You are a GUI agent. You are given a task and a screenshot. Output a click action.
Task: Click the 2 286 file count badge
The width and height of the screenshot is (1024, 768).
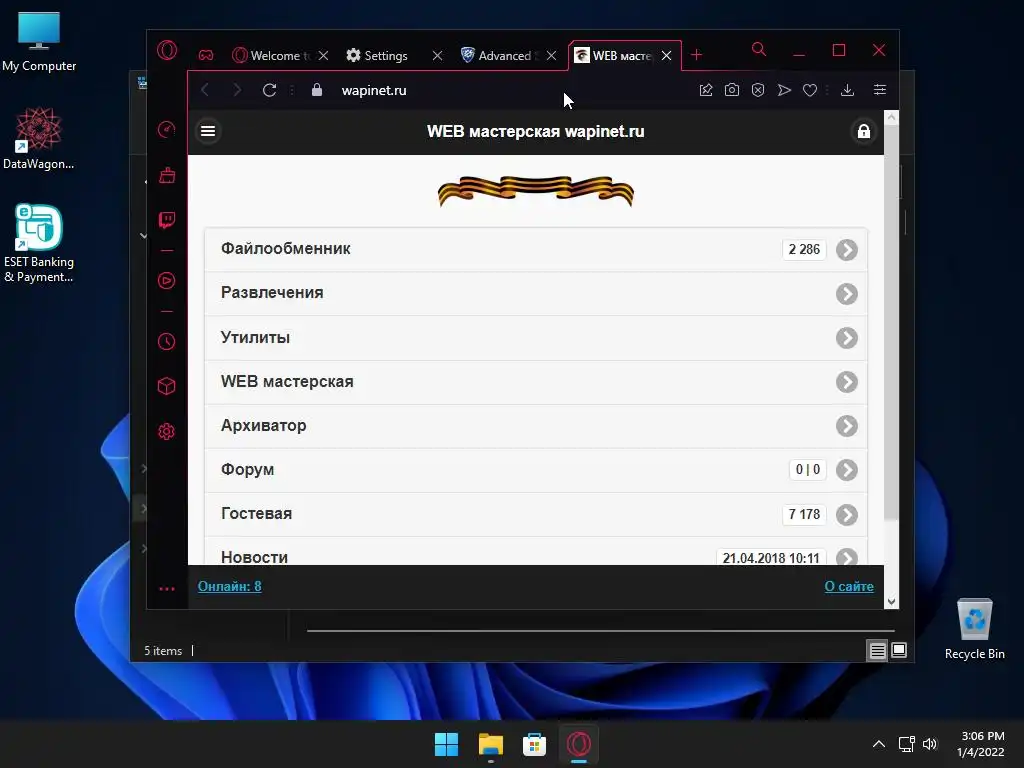click(804, 249)
